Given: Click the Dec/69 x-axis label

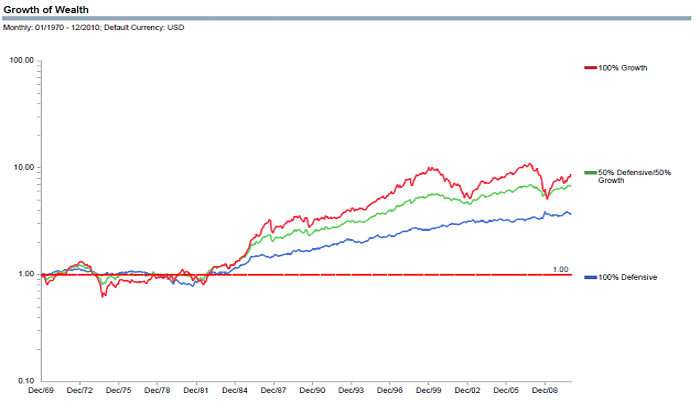Looking at the screenshot, I should pos(41,391).
